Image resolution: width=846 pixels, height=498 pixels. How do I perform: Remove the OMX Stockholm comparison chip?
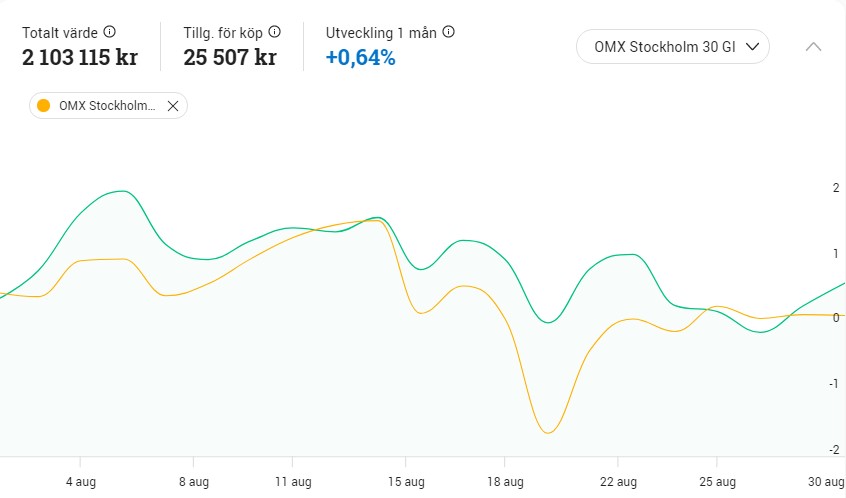[173, 106]
